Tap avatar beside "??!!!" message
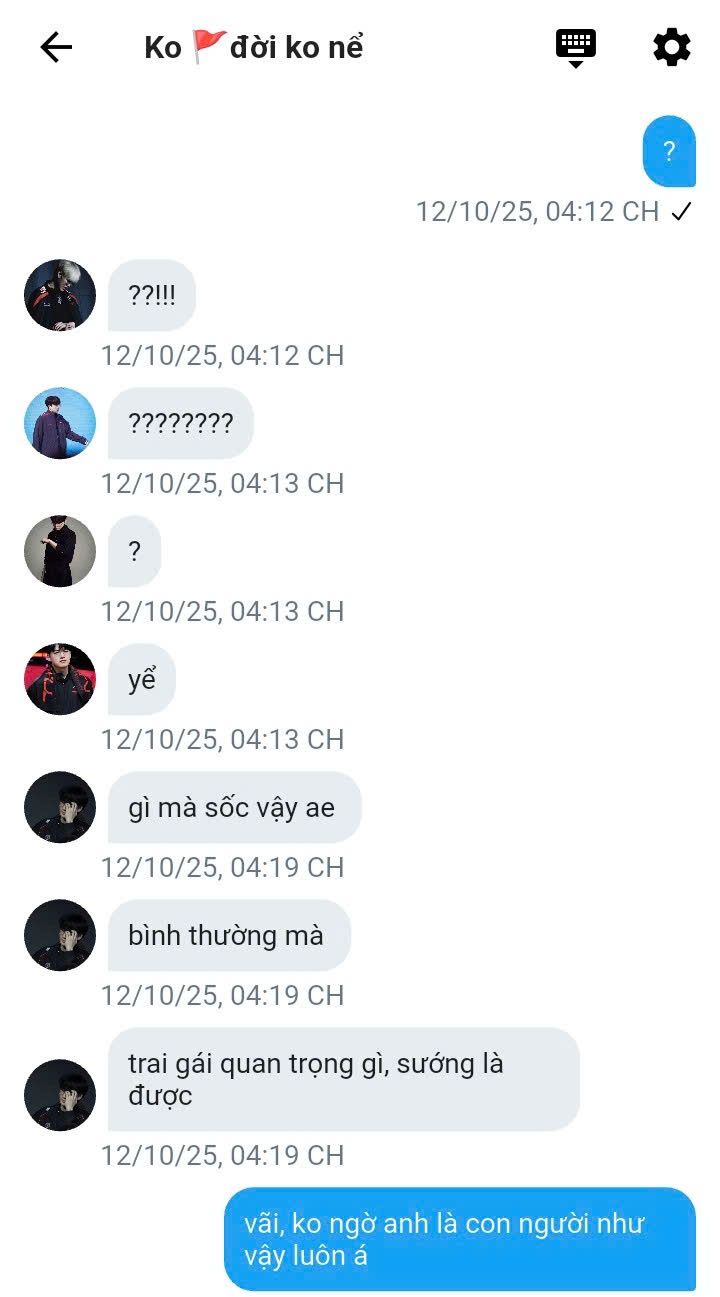The width and height of the screenshot is (720, 1297). tap(60, 295)
